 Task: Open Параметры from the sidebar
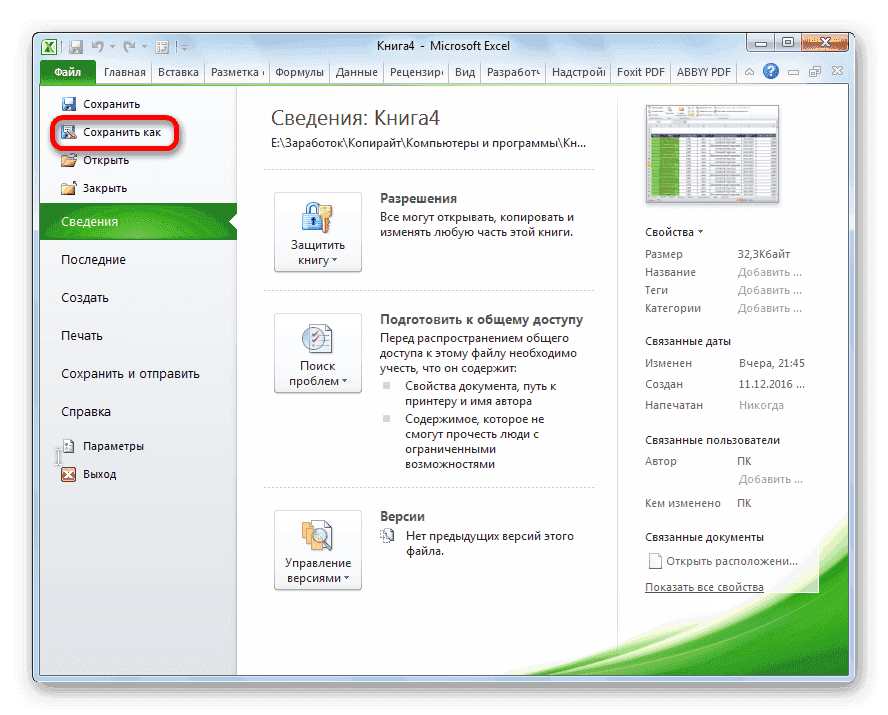101,445
